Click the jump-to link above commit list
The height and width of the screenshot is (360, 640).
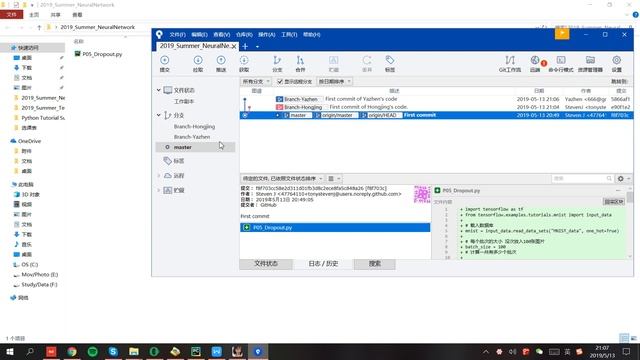619,82
